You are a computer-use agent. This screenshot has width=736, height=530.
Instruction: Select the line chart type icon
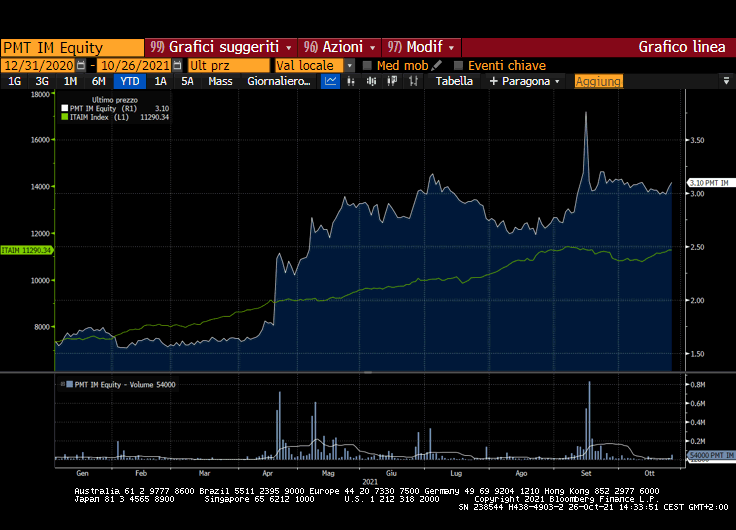(331, 81)
